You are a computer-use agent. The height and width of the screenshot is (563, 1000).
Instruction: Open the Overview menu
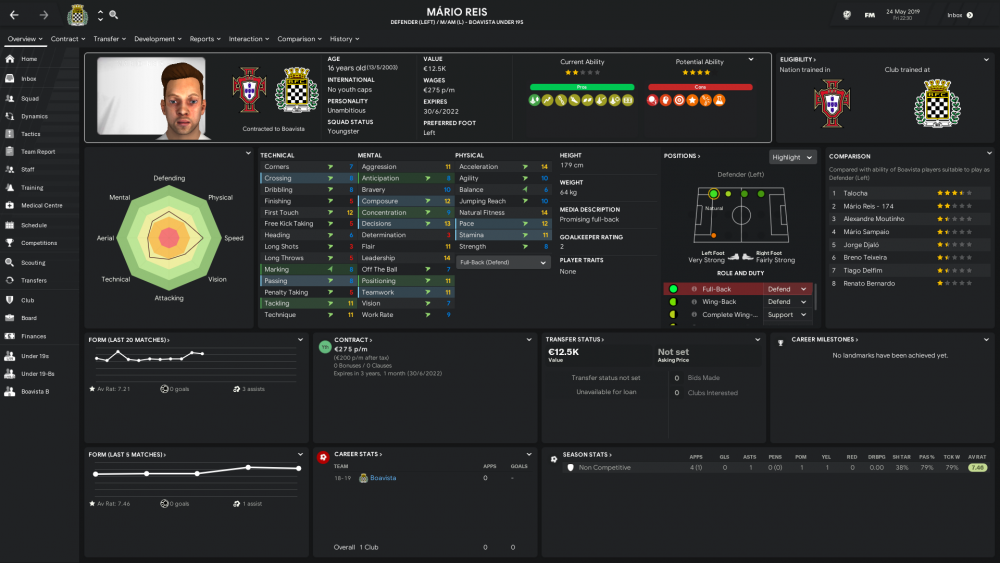click(25, 39)
